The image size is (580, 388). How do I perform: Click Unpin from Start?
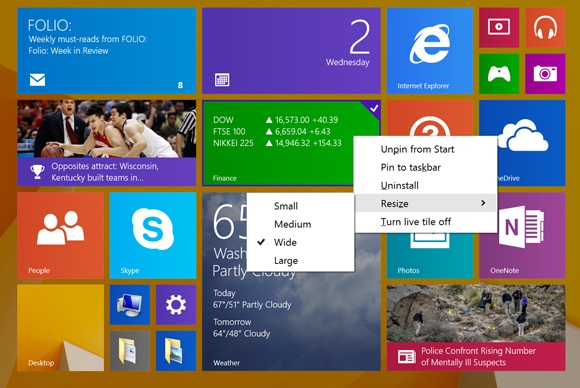tap(425, 149)
